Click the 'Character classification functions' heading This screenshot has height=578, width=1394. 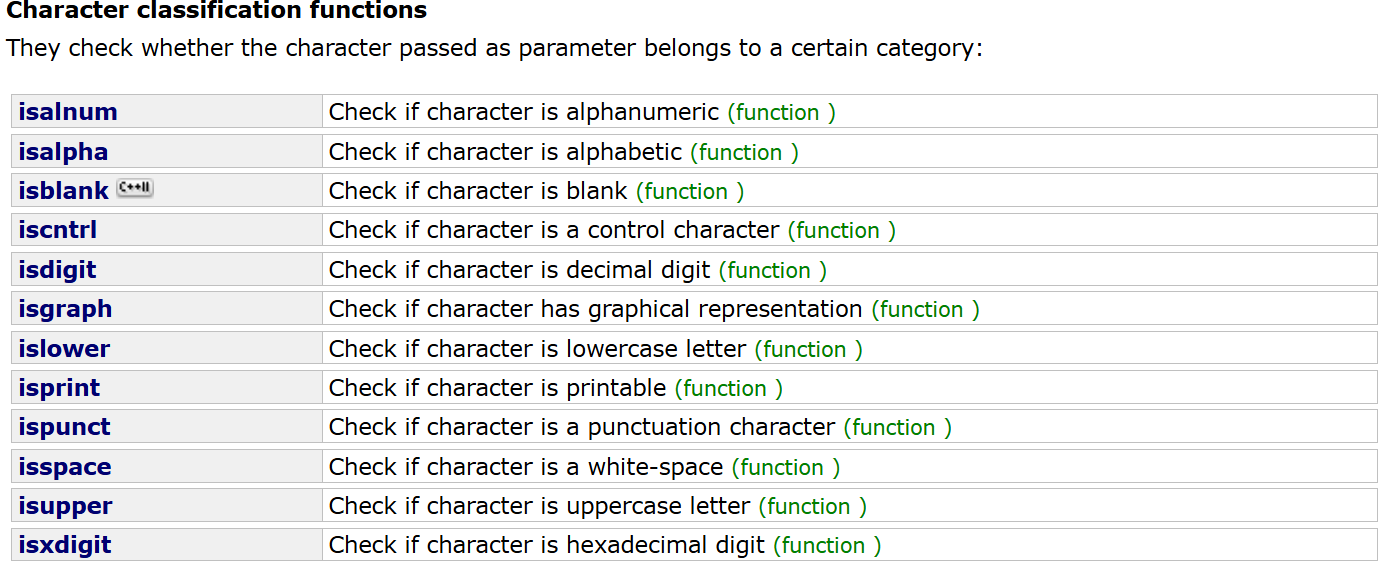tap(217, 11)
